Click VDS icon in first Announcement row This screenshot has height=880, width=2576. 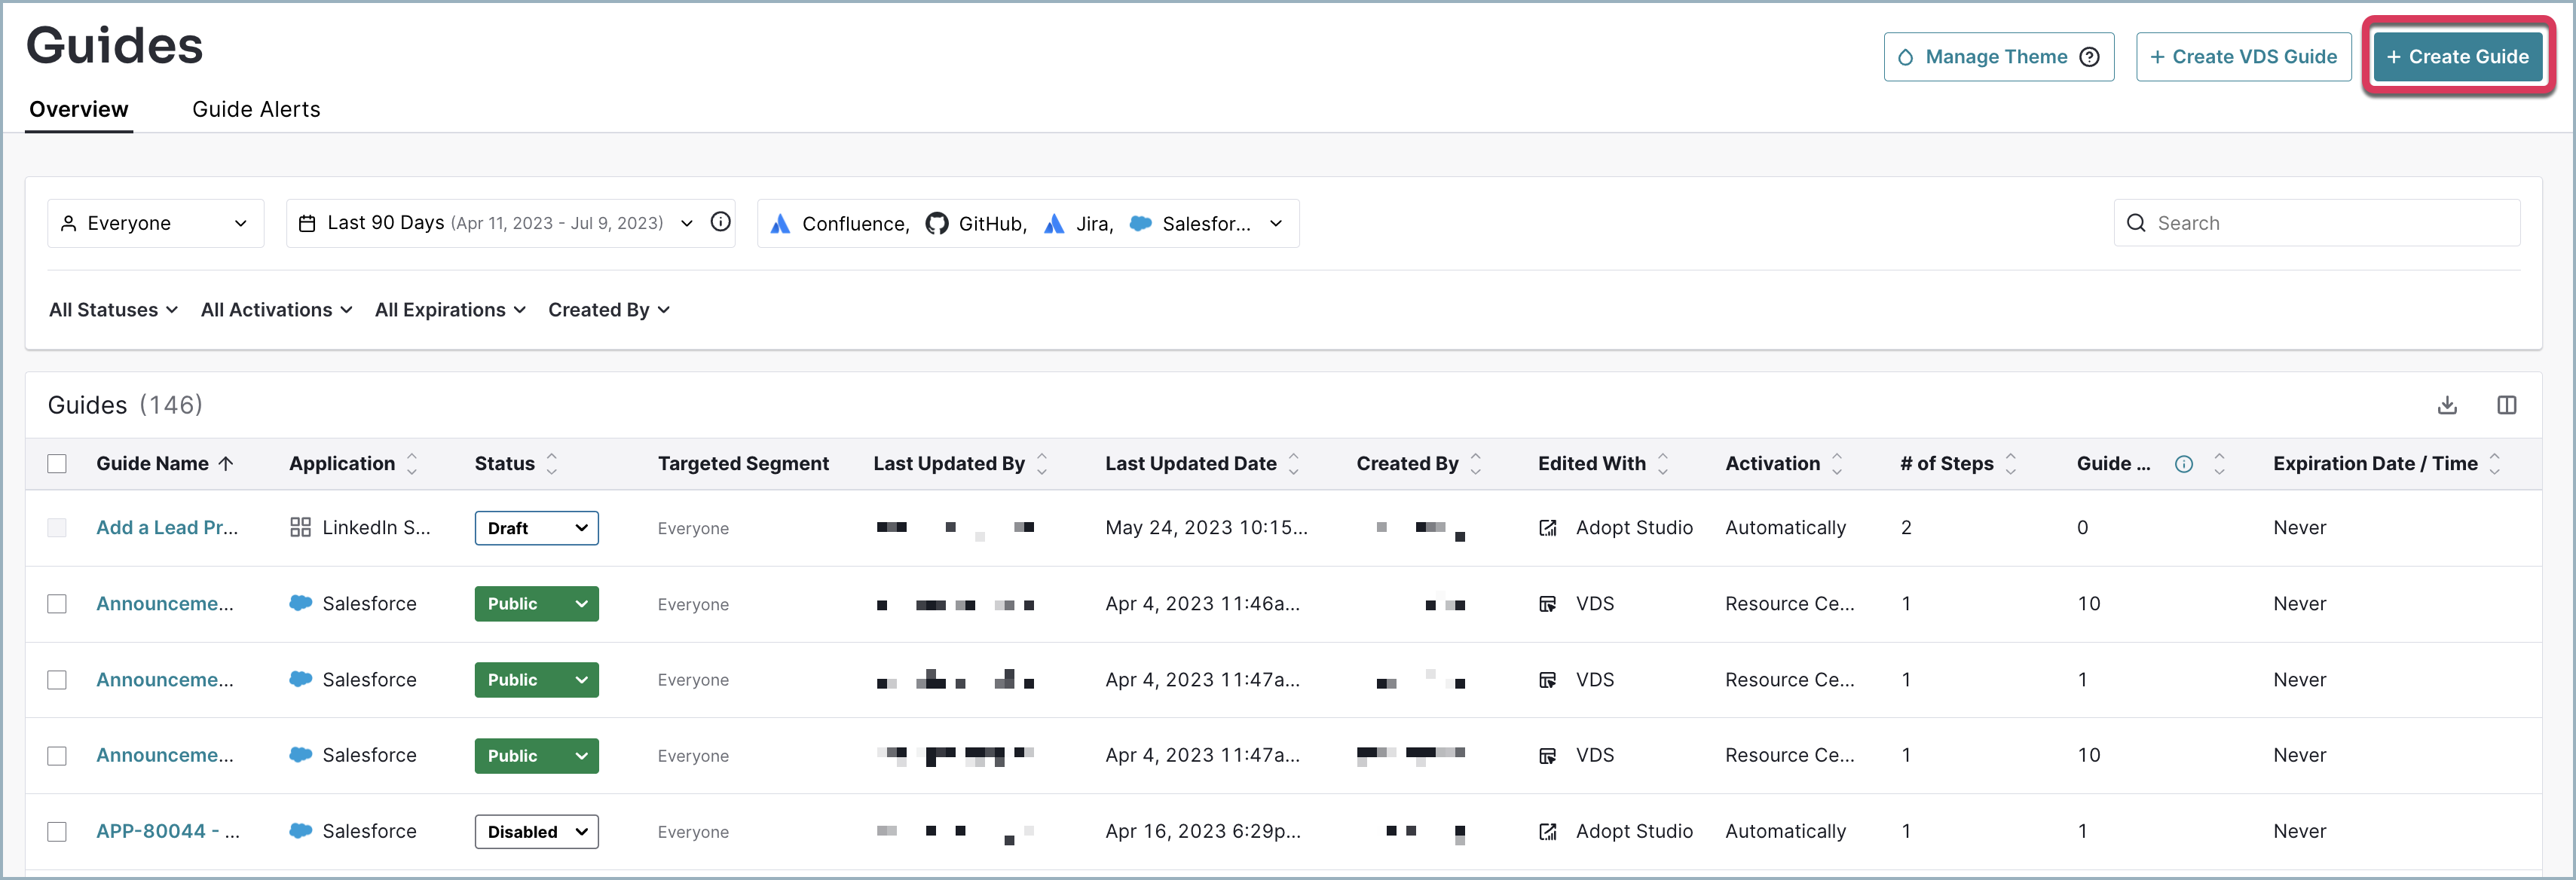[x=1547, y=604]
